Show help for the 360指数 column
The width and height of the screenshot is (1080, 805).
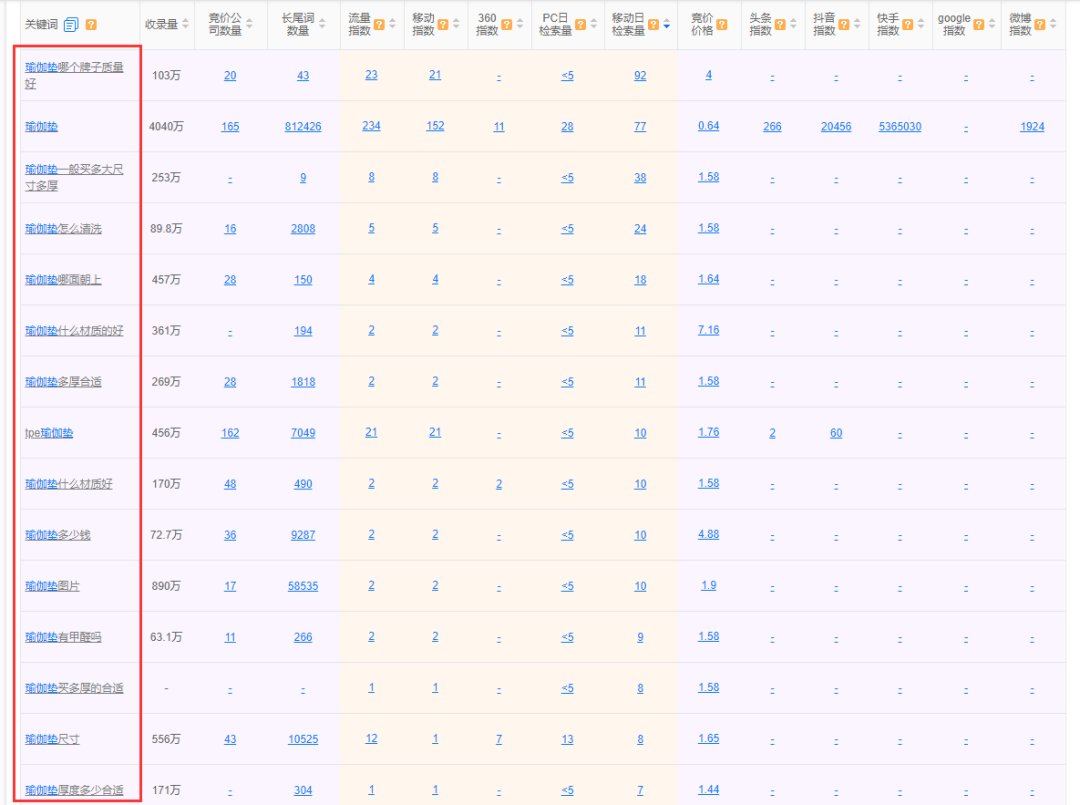(x=507, y=24)
